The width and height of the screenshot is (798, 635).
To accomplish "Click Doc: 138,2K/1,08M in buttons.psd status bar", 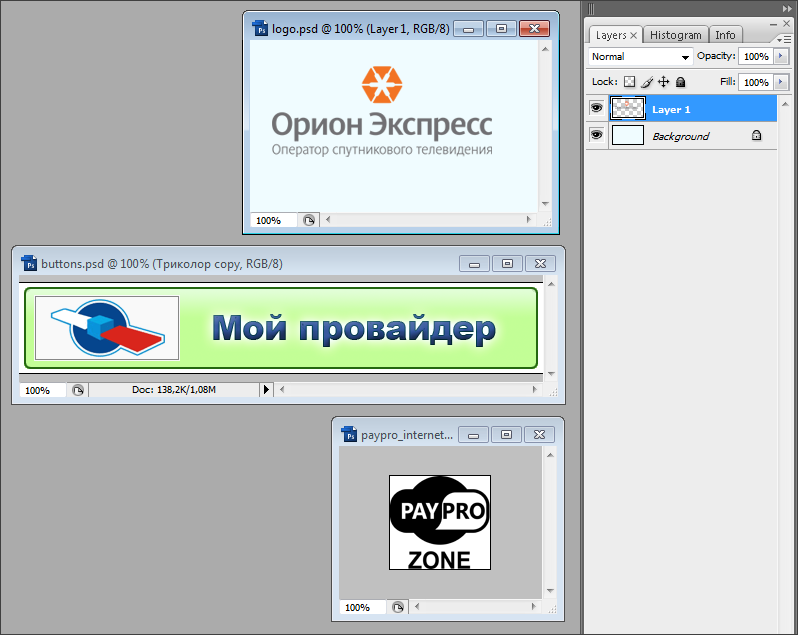I will pos(174,390).
